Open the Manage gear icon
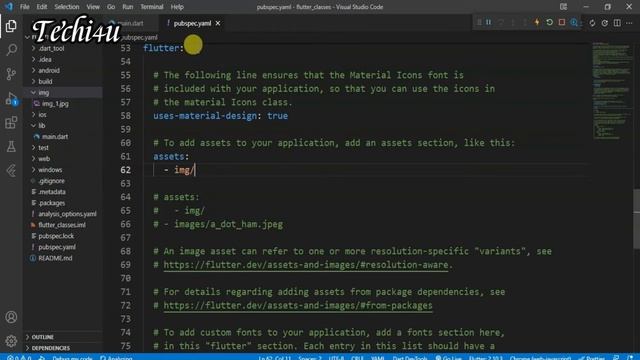The image size is (640, 360). coord(11,340)
